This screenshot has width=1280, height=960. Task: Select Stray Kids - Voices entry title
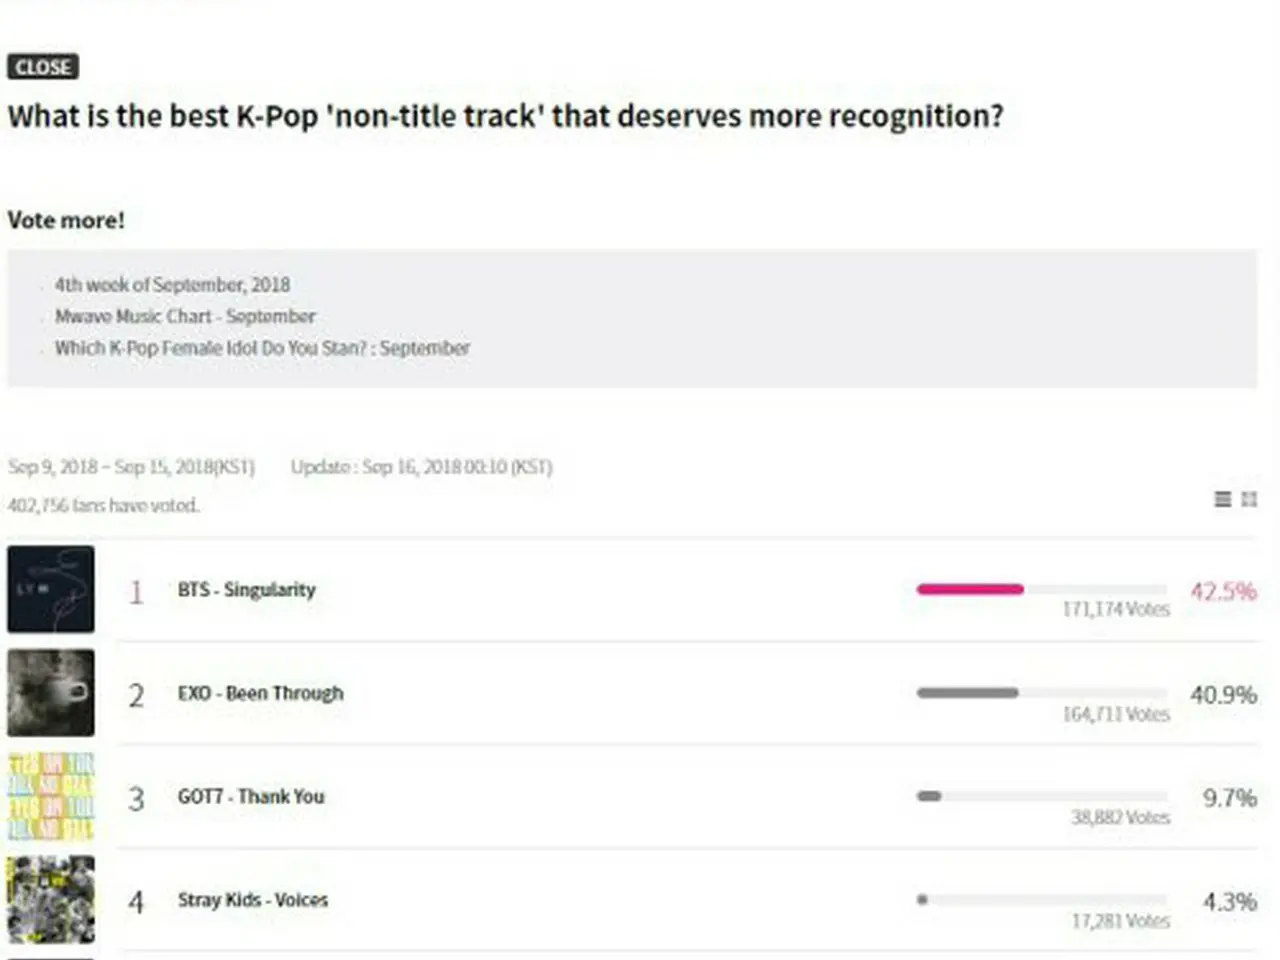pyautogui.click(x=253, y=900)
